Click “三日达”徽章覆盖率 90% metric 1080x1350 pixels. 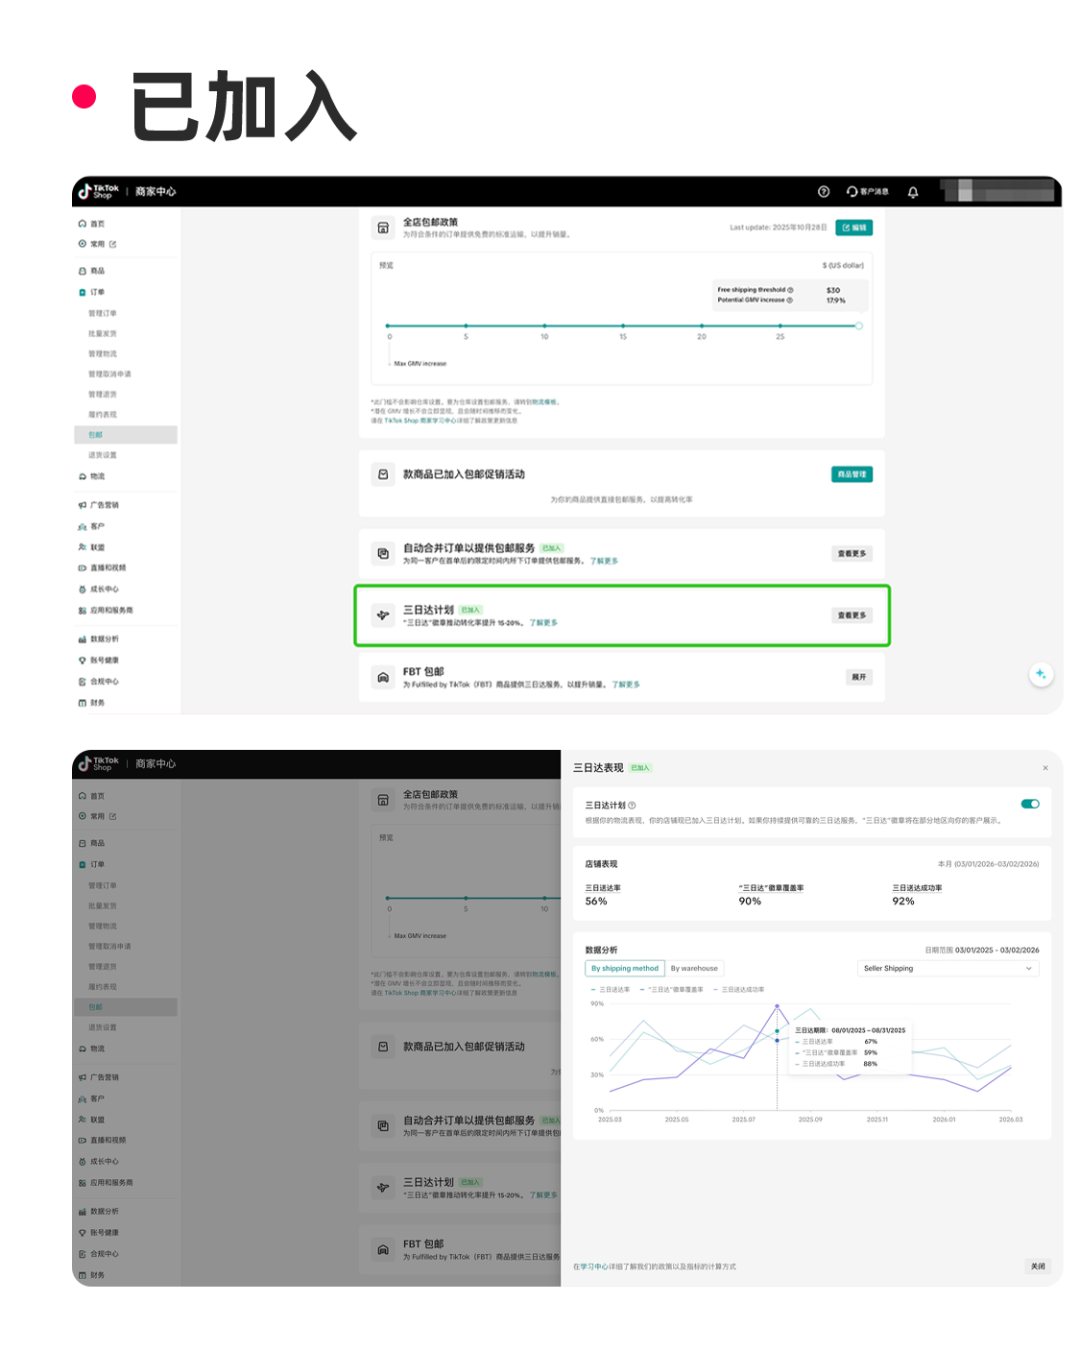tap(771, 894)
